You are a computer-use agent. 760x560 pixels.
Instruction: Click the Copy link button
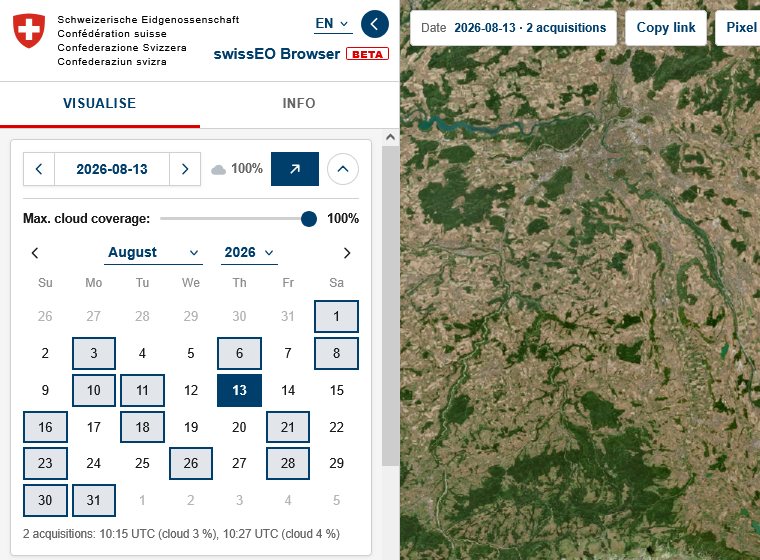[666, 28]
